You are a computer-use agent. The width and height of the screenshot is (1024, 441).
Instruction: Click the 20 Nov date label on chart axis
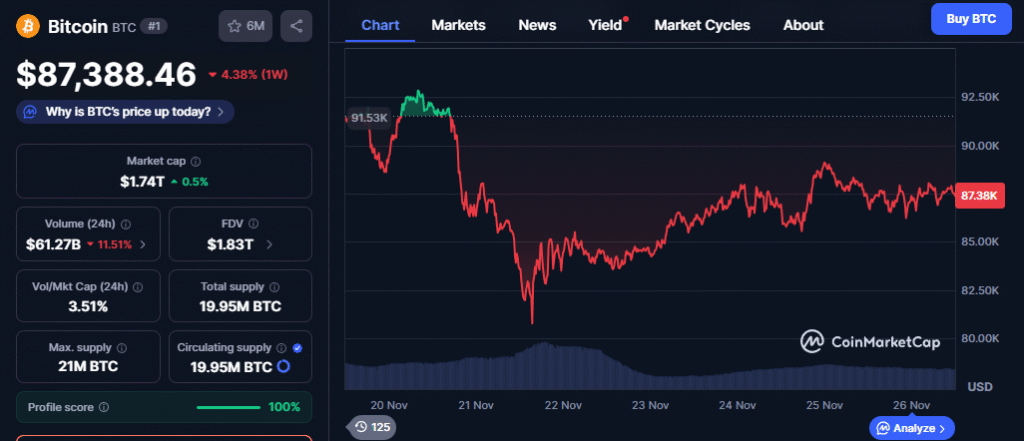pyautogui.click(x=389, y=405)
